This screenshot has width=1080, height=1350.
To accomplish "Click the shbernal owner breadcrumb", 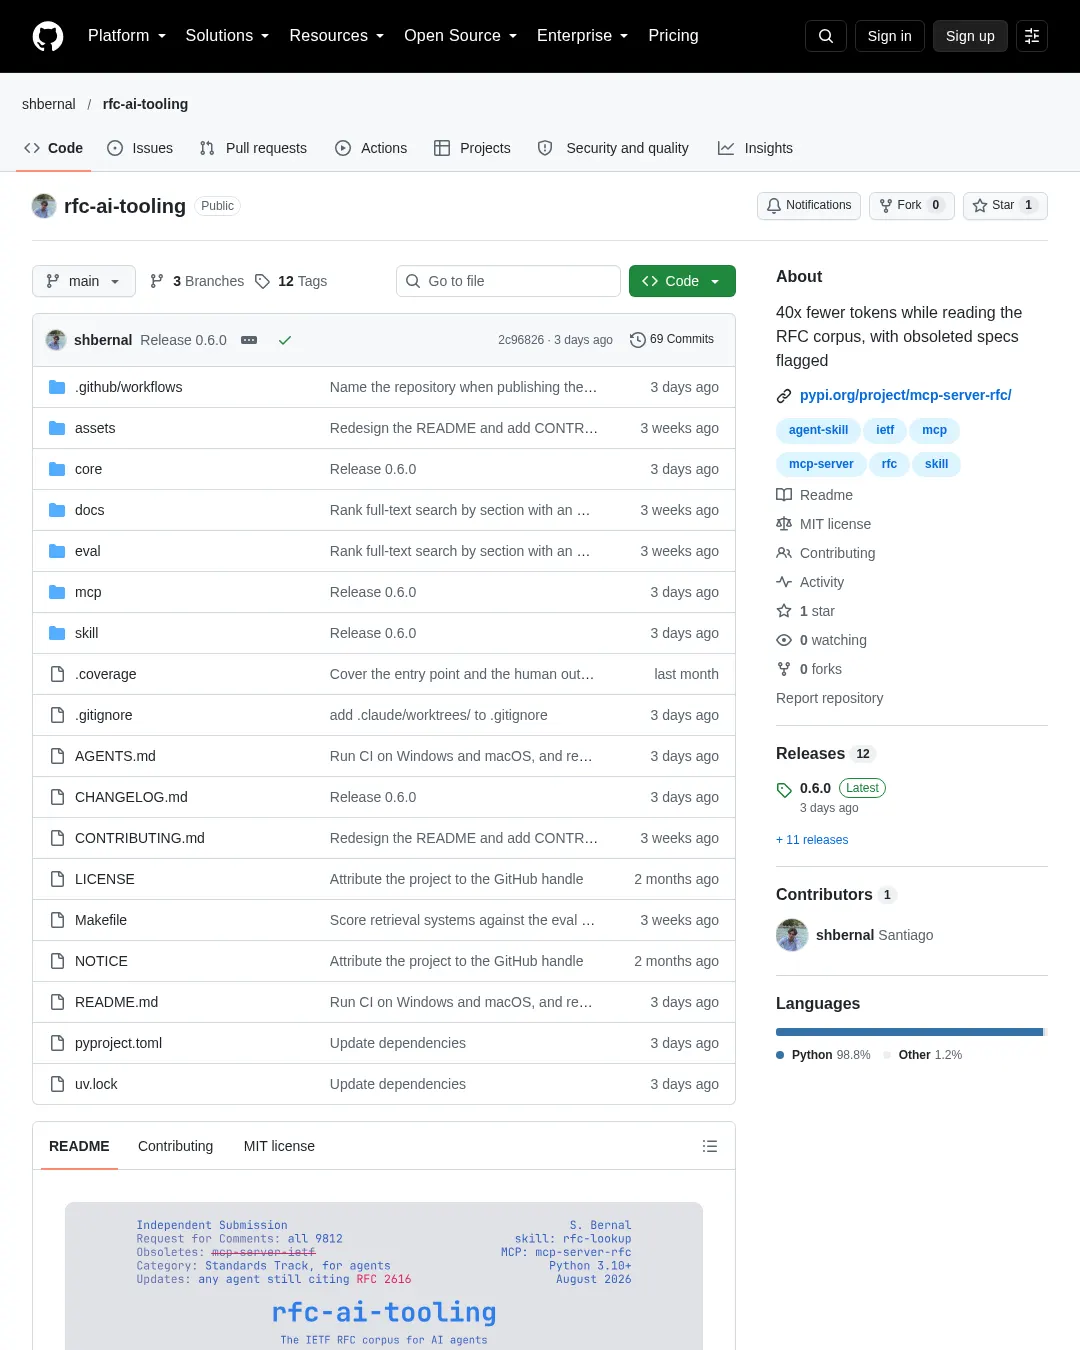I will tap(49, 104).
